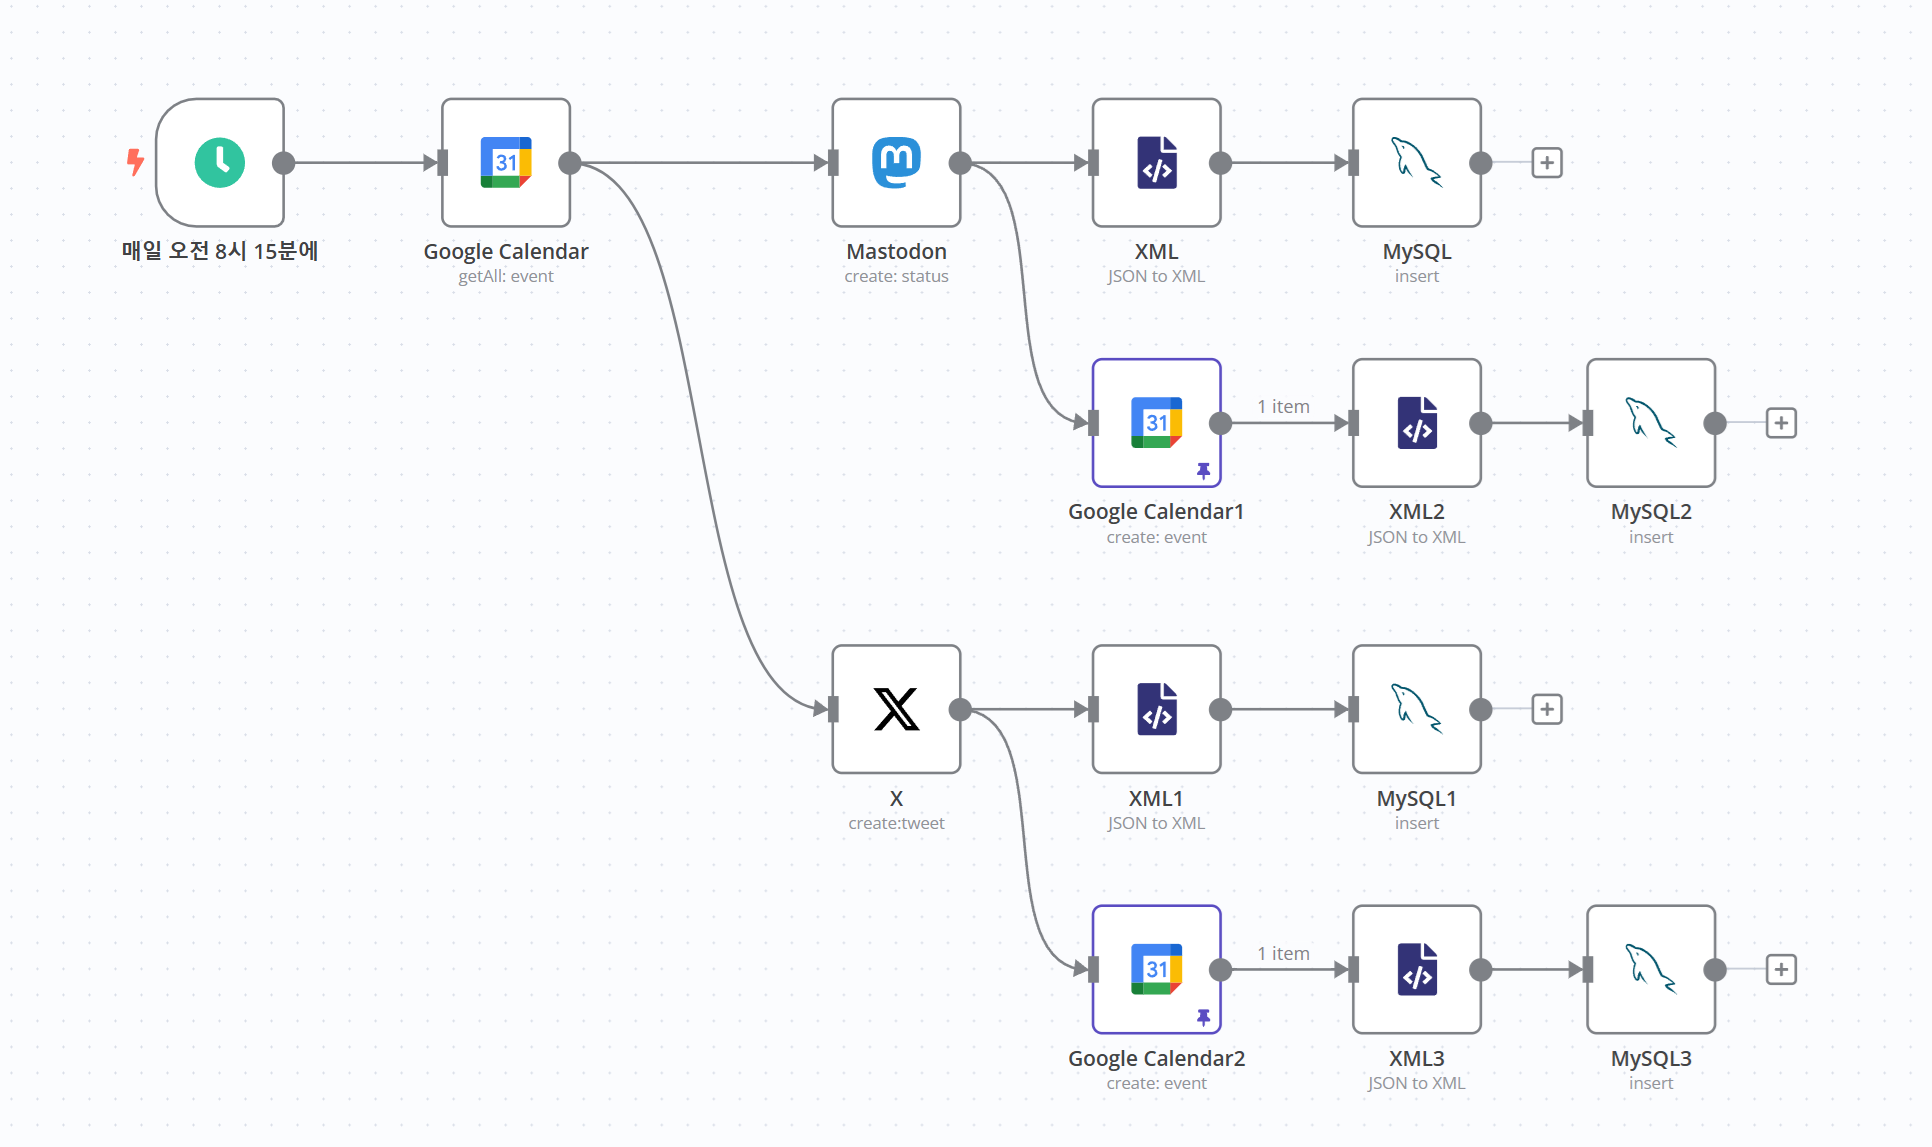Click the 'create: status' subtitle under Mastodon
The image size is (1932, 1147).
(896, 276)
